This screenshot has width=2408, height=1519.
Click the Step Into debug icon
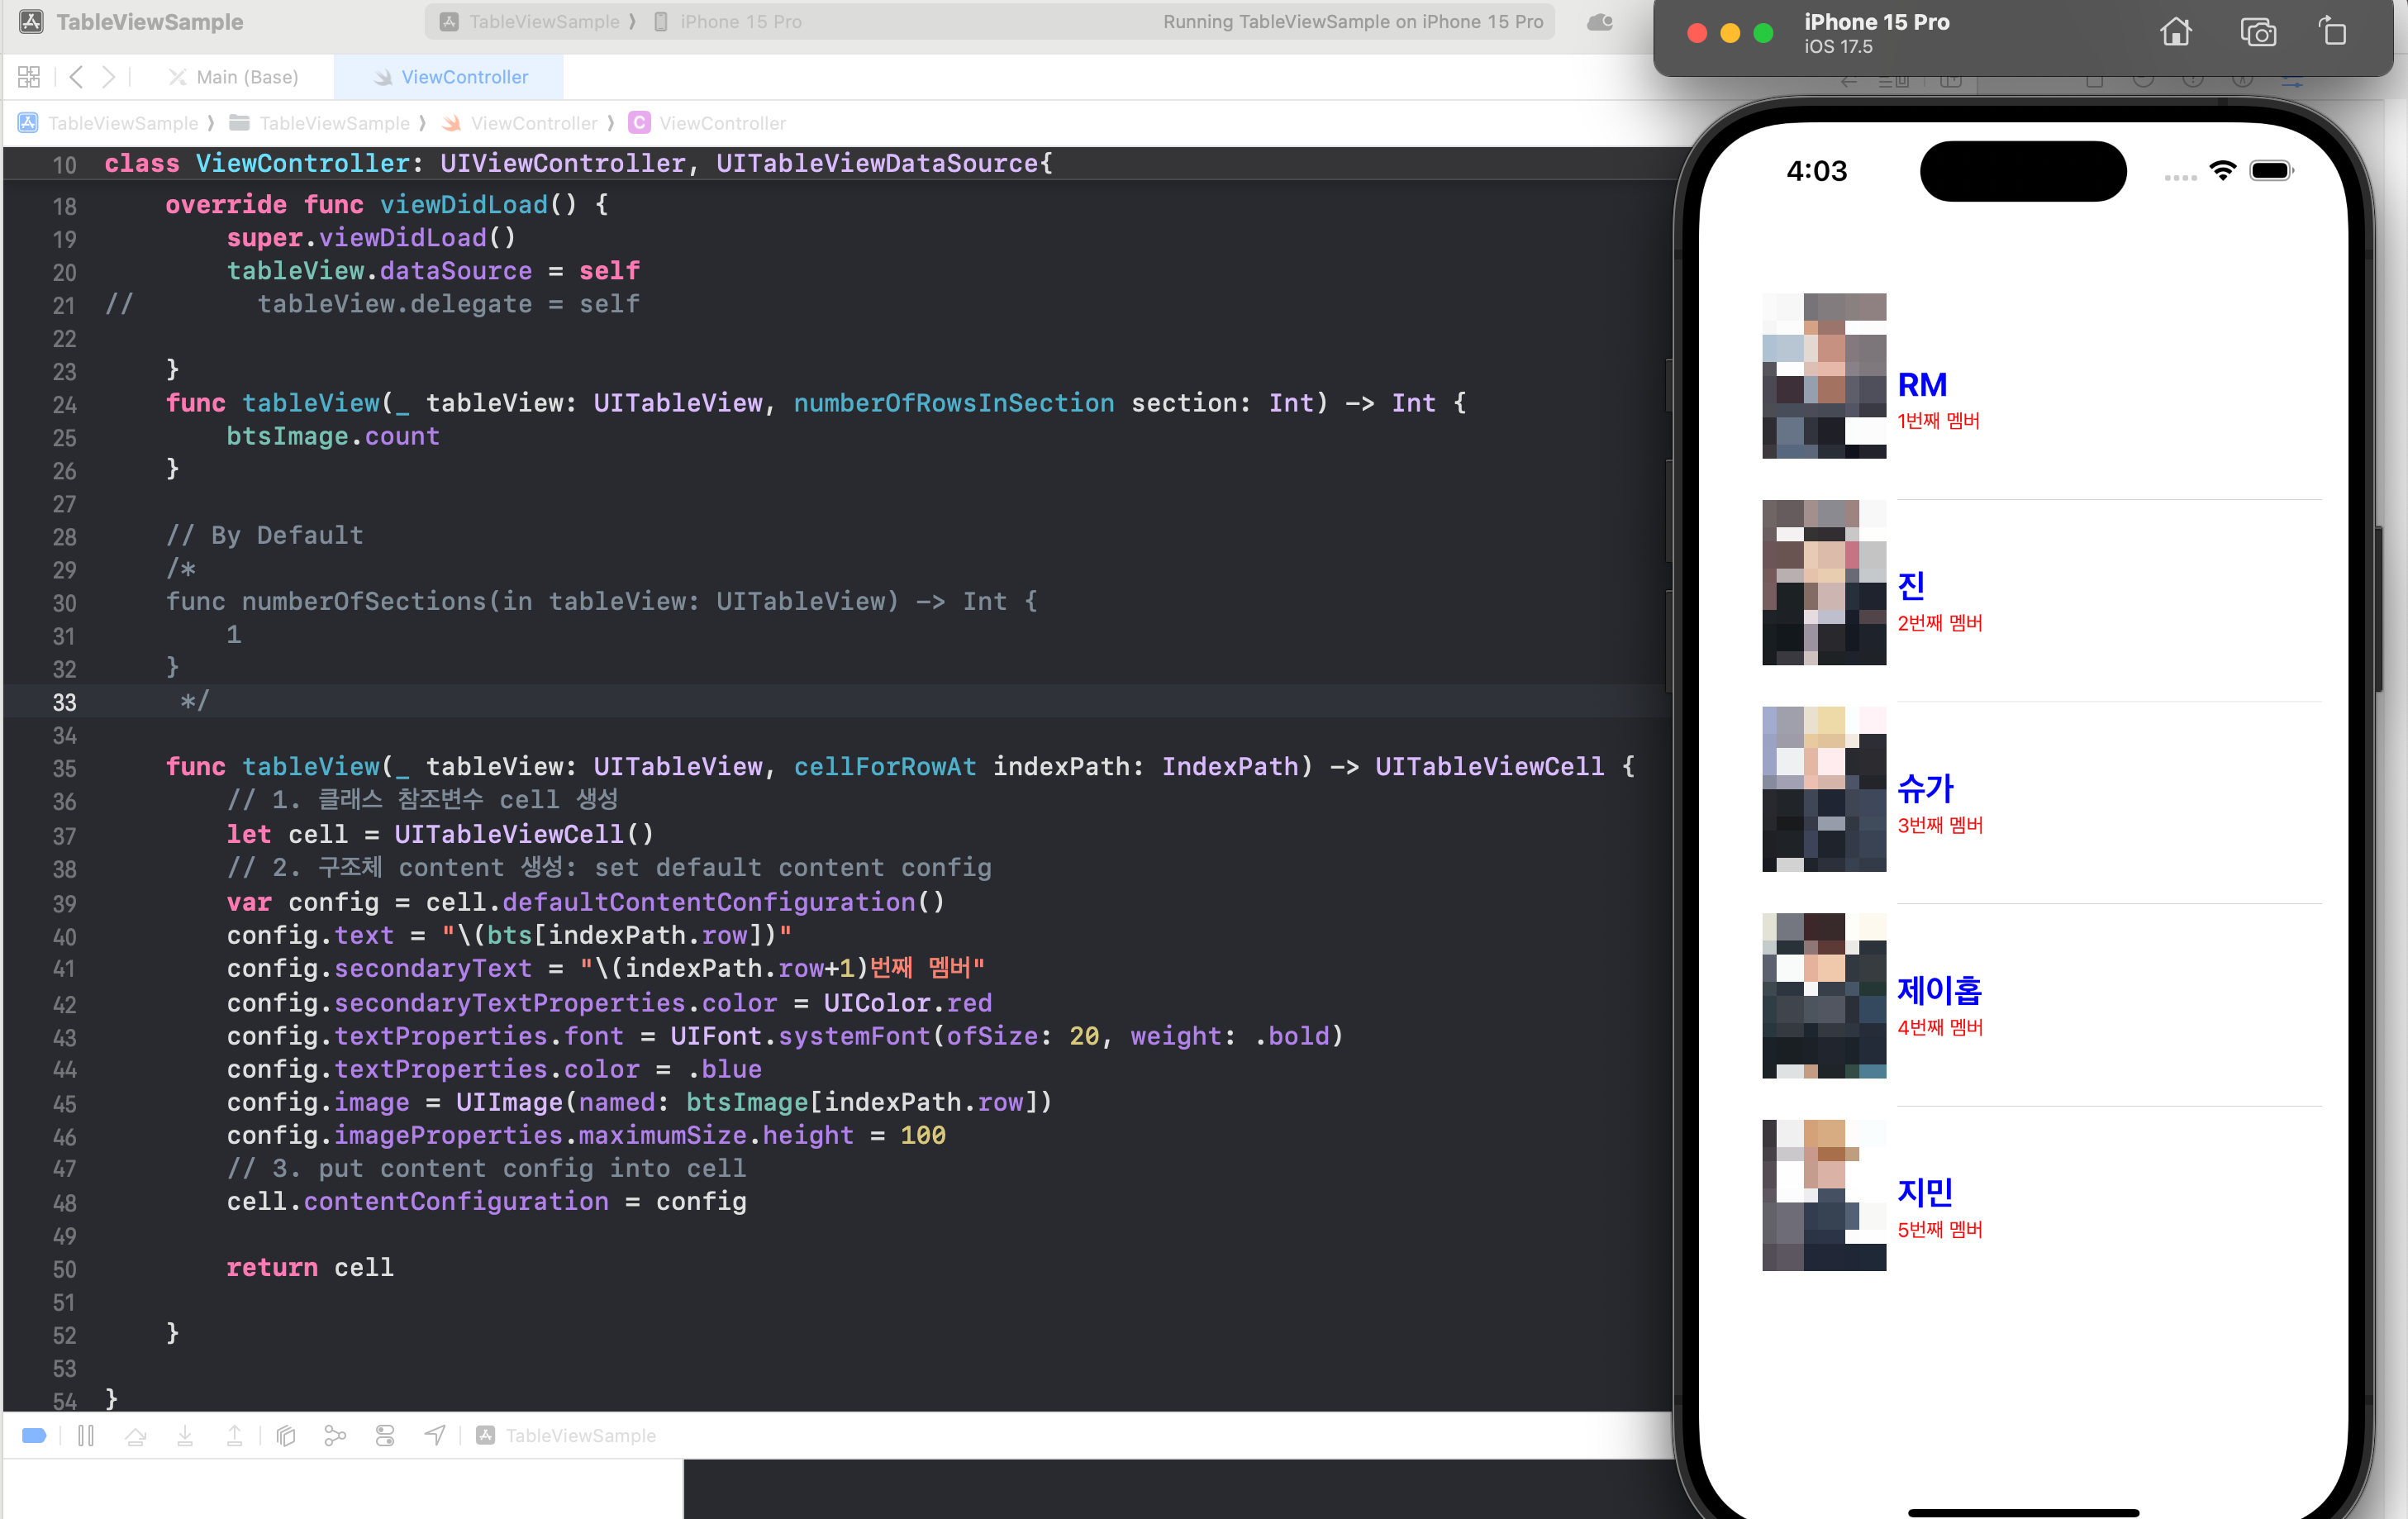(x=185, y=1435)
